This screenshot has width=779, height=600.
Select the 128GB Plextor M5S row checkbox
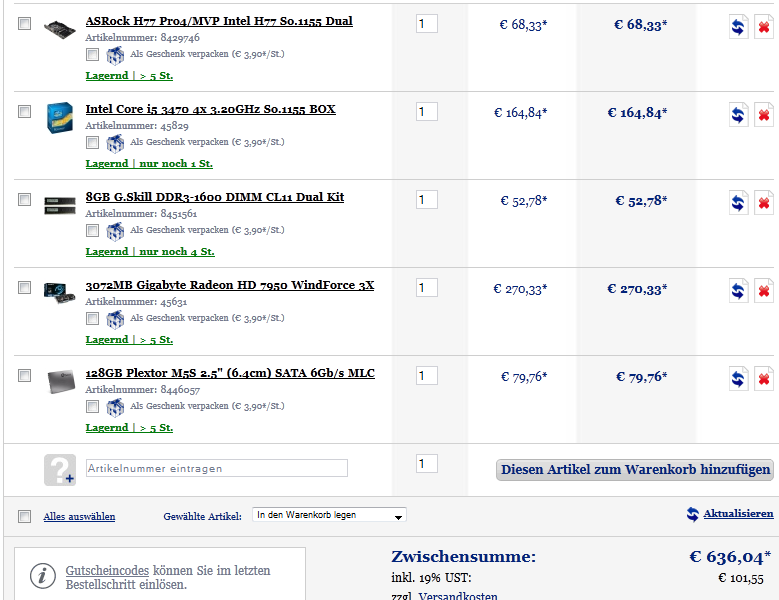pyautogui.click(x=24, y=375)
